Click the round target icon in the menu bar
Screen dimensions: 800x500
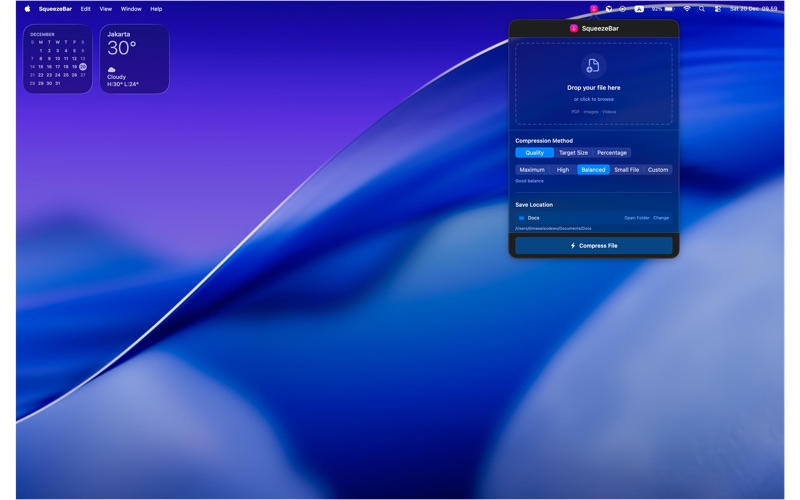click(623, 9)
